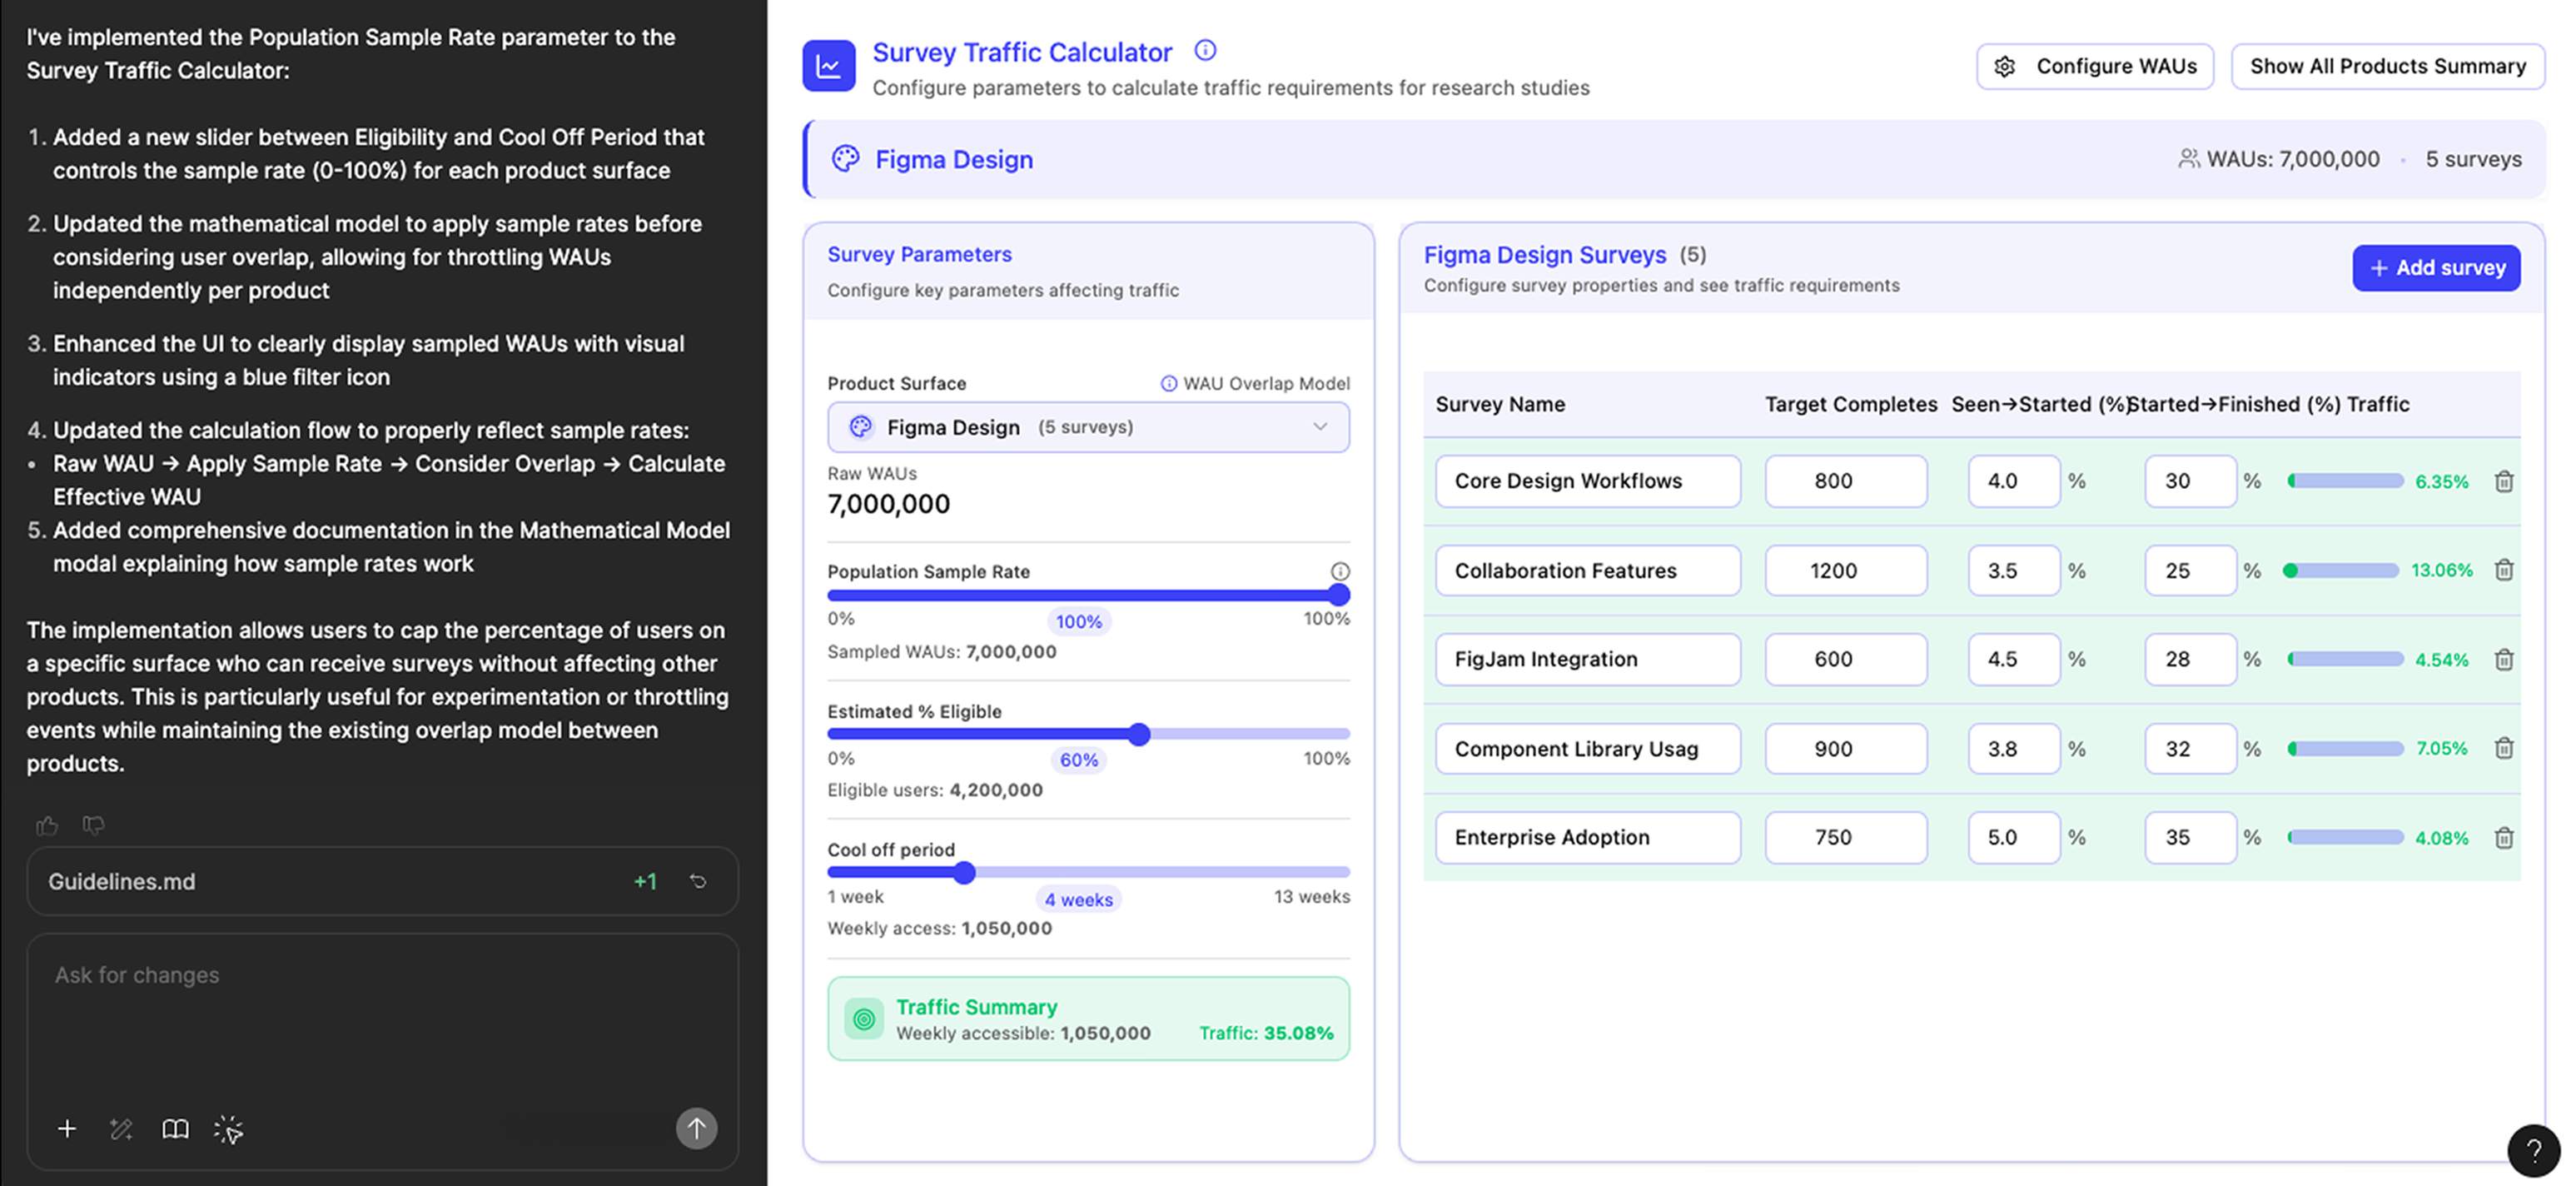Click the Sampled WAUs: 7,000,000 text
This screenshot has width=2576, height=1186.
coord(941,651)
